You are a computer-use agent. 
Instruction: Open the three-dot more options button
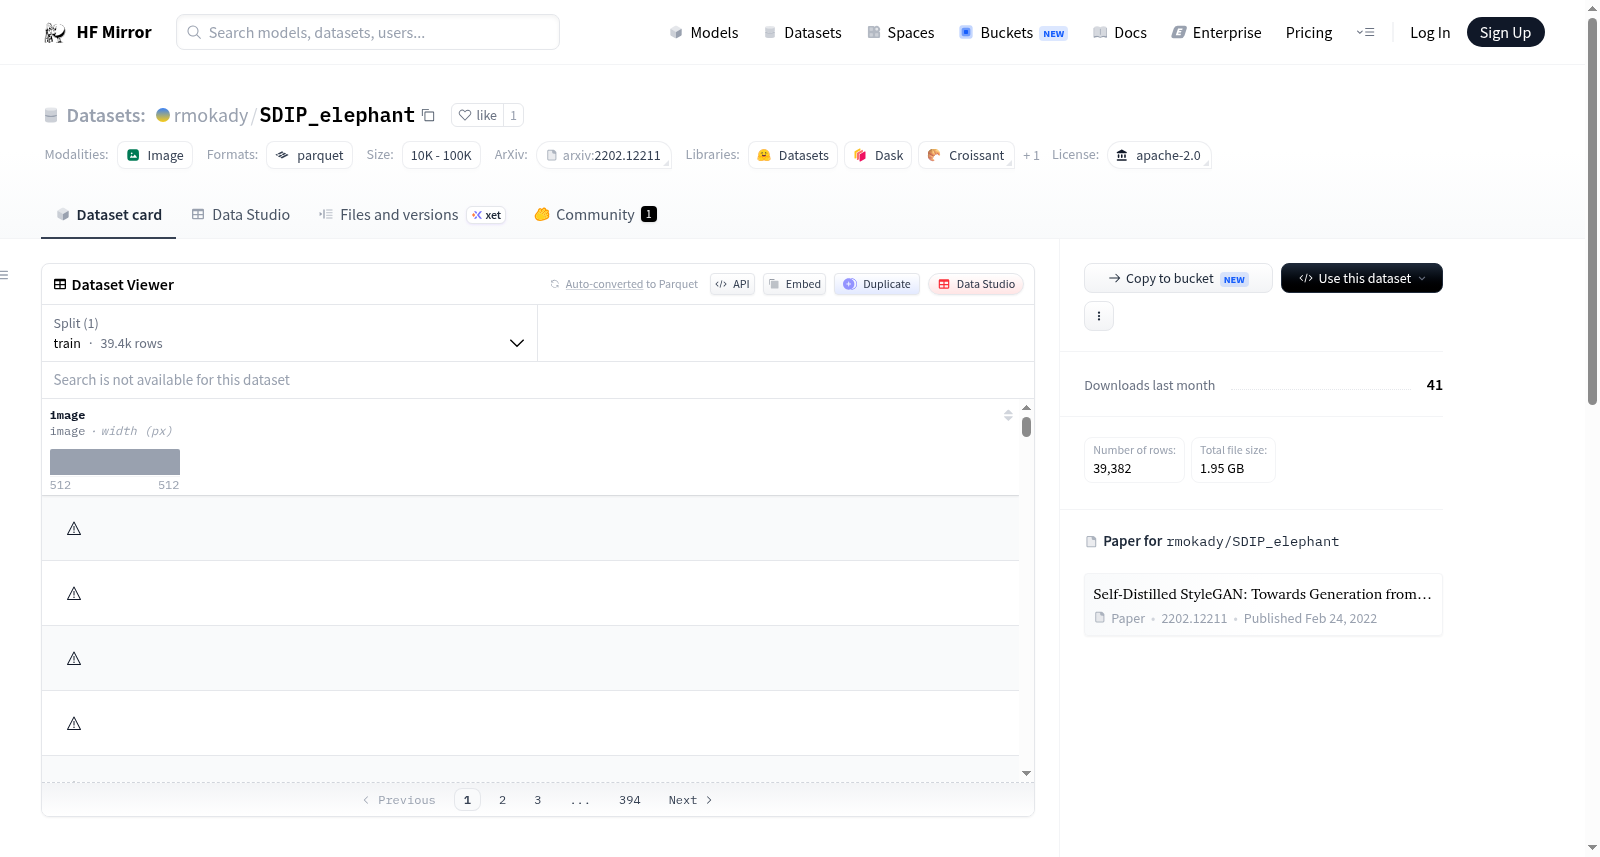[x=1099, y=316]
